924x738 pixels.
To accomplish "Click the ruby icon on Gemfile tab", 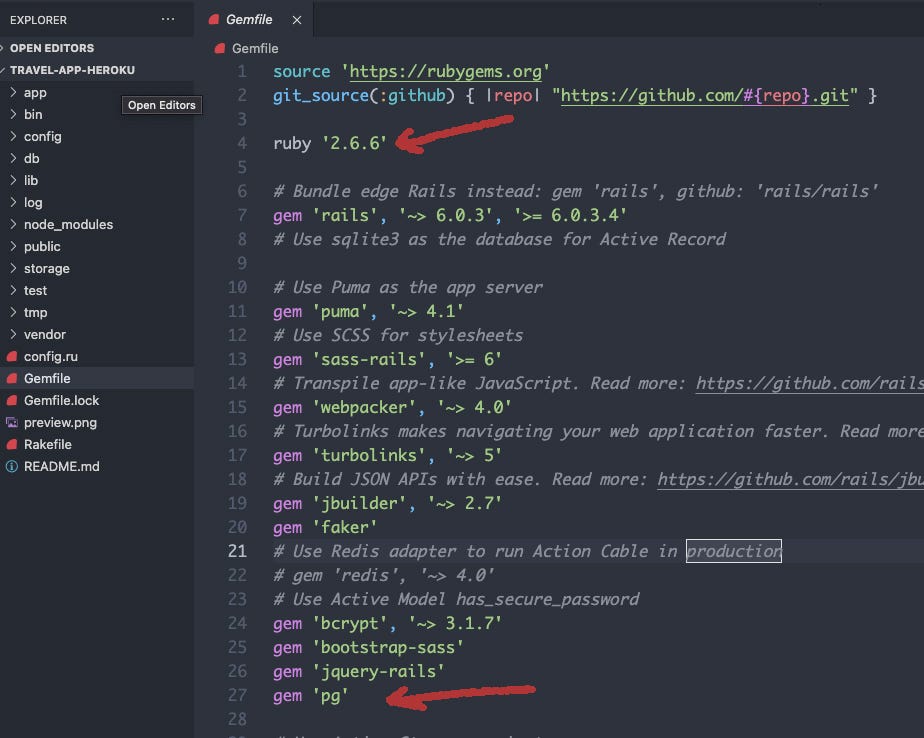I will pos(213,19).
